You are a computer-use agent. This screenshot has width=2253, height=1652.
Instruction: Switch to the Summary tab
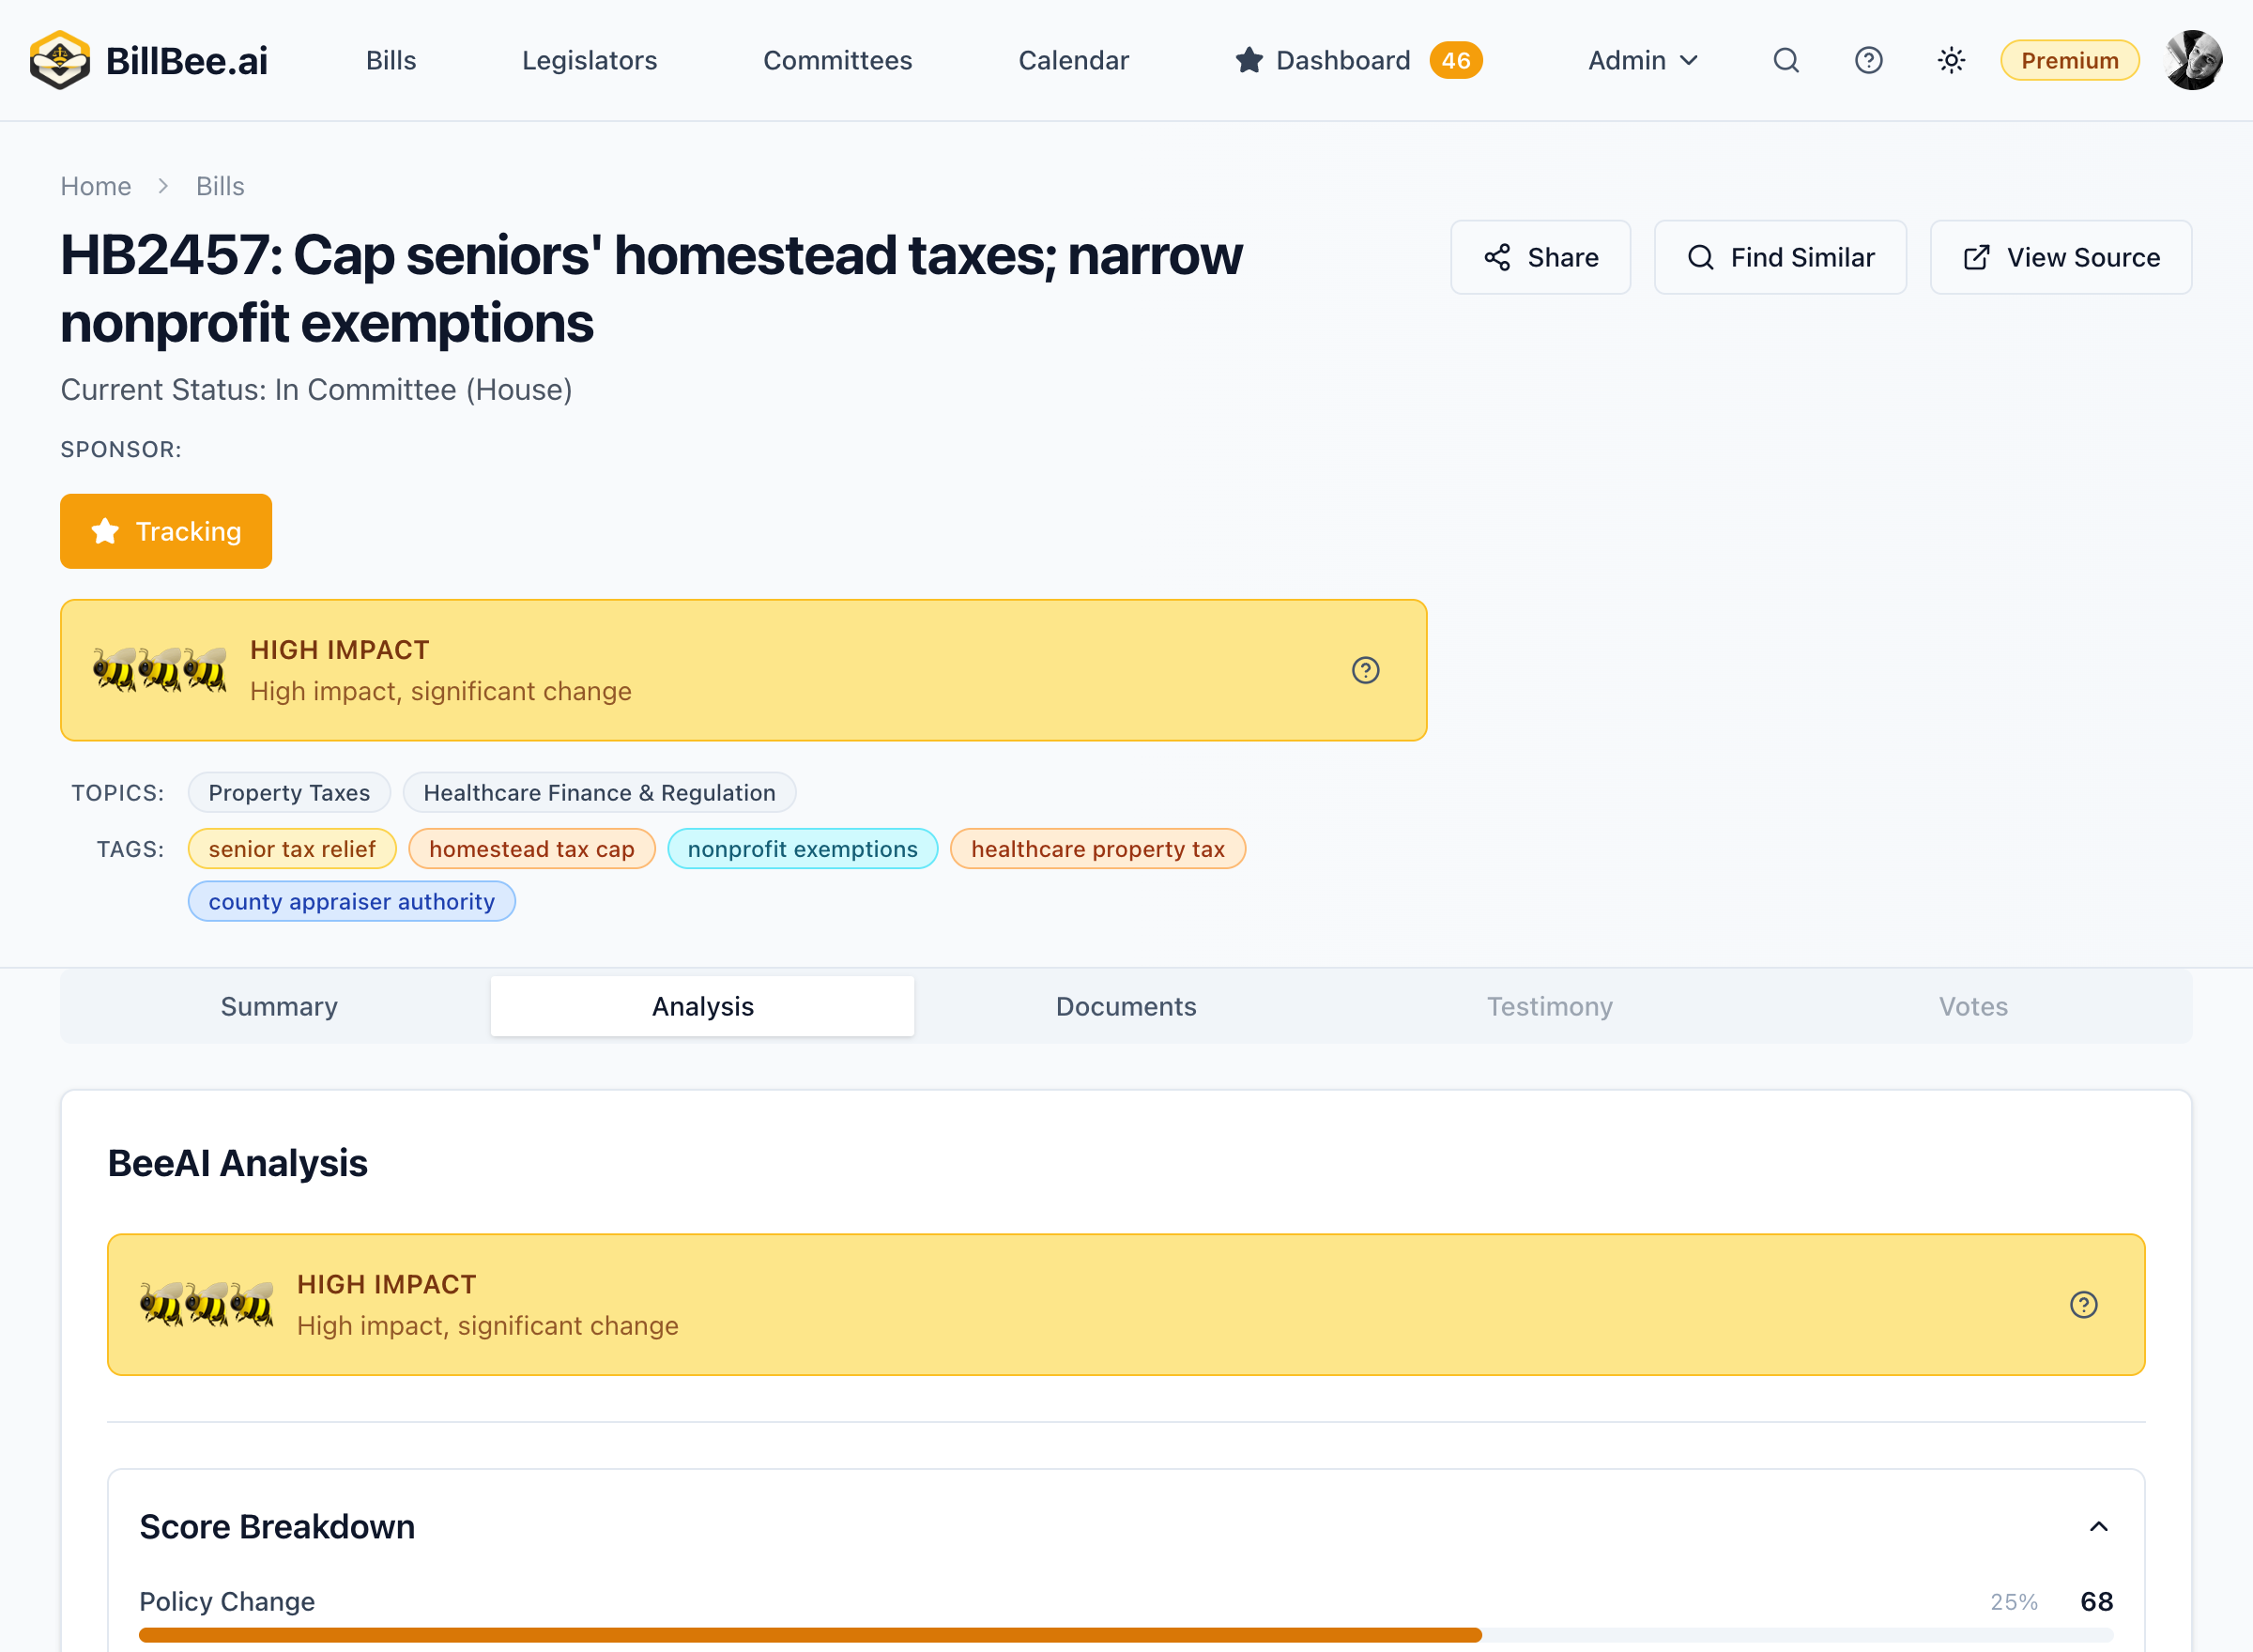click(279, 1006)
